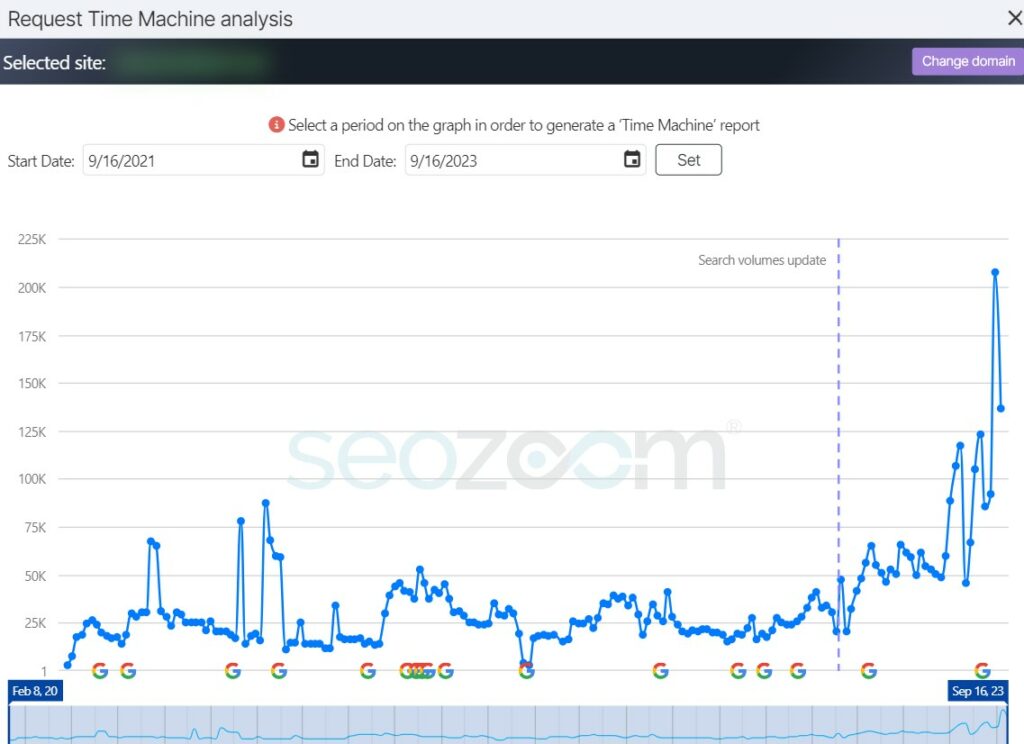
Task: Grab the right range handle labeled Sep 16, 23
Action: click(x=976, y=691)
